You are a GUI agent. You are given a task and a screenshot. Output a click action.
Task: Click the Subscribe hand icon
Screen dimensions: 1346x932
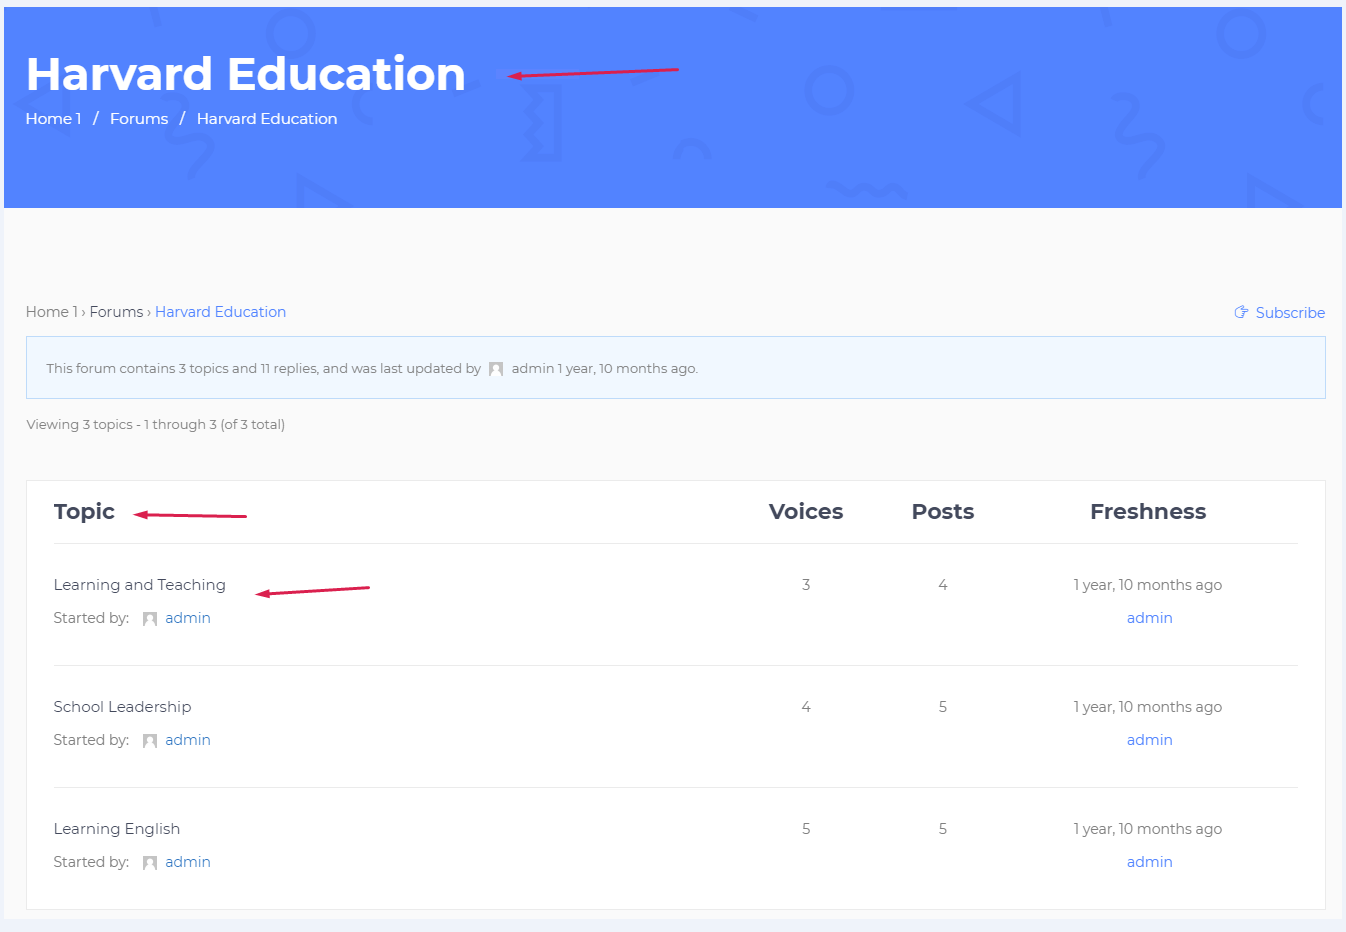pos(1241,312)
